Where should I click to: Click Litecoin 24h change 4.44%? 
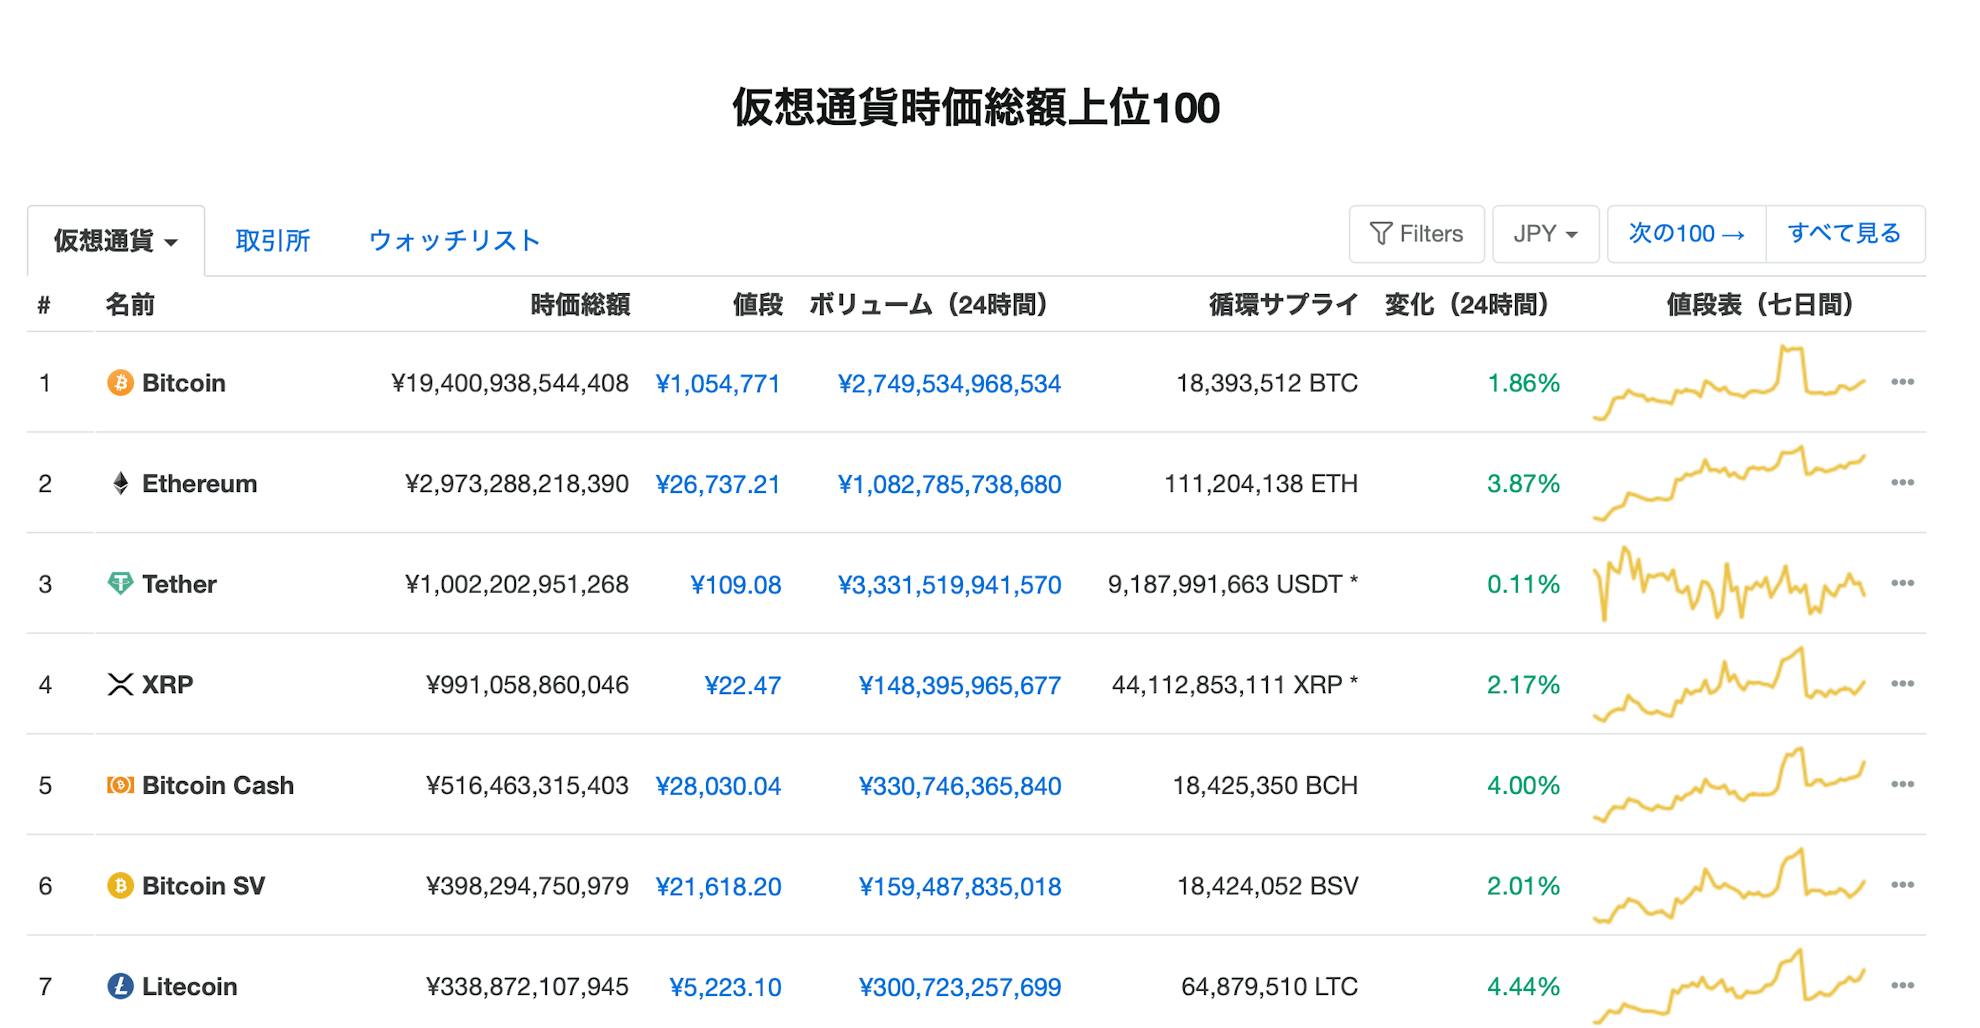[1523, 987]
